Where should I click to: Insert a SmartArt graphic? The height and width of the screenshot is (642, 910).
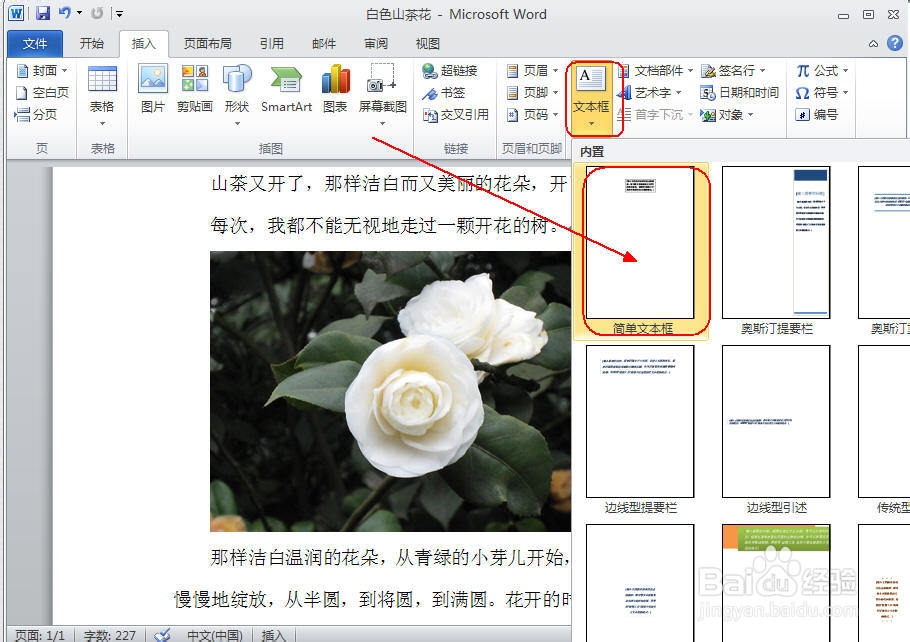click(286, 89)
